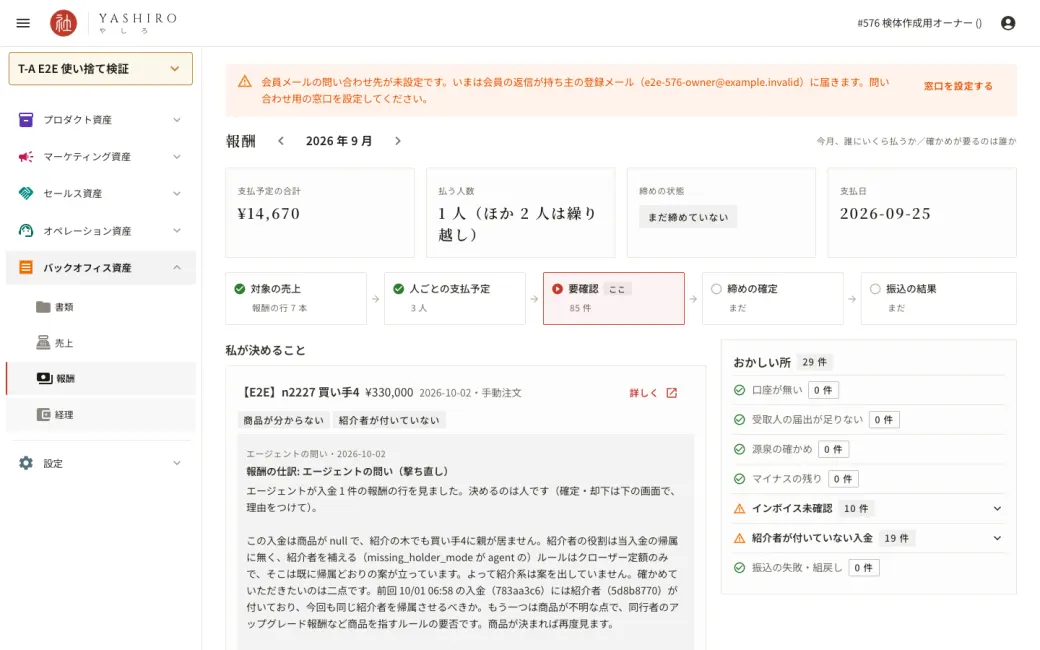
Task: Click the external-link icon beside 詳しく
Action: (671, 393)
